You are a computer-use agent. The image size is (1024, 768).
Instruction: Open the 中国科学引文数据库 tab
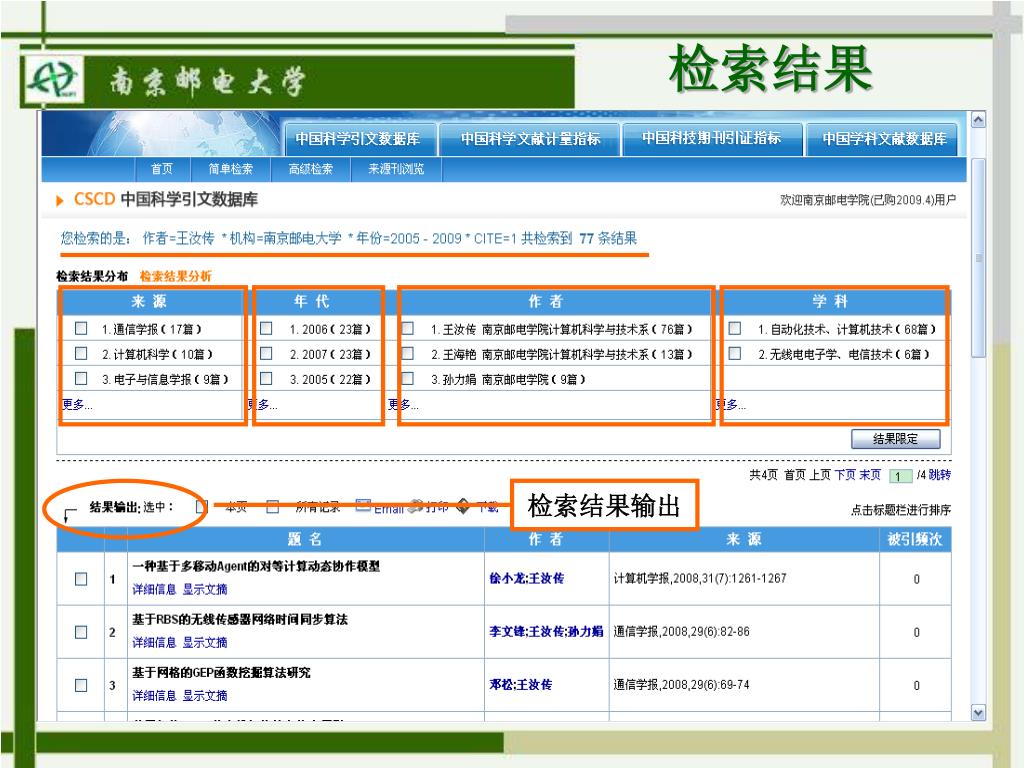(358, 139)
